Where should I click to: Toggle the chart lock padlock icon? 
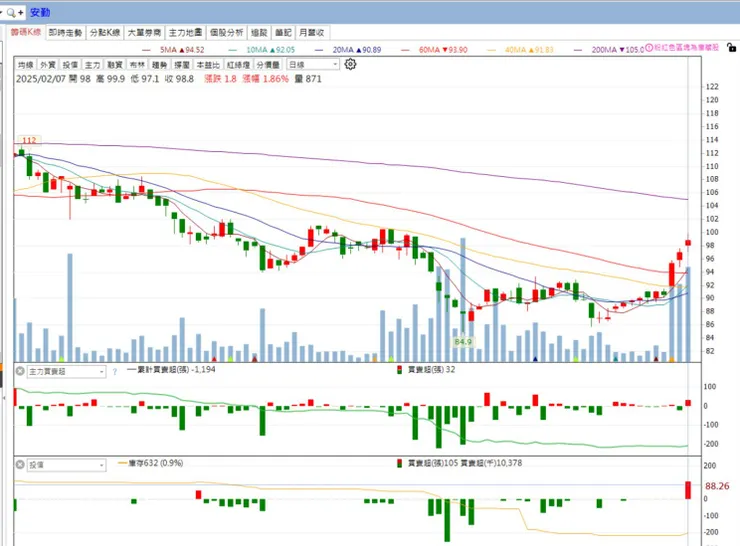[731, 47]
